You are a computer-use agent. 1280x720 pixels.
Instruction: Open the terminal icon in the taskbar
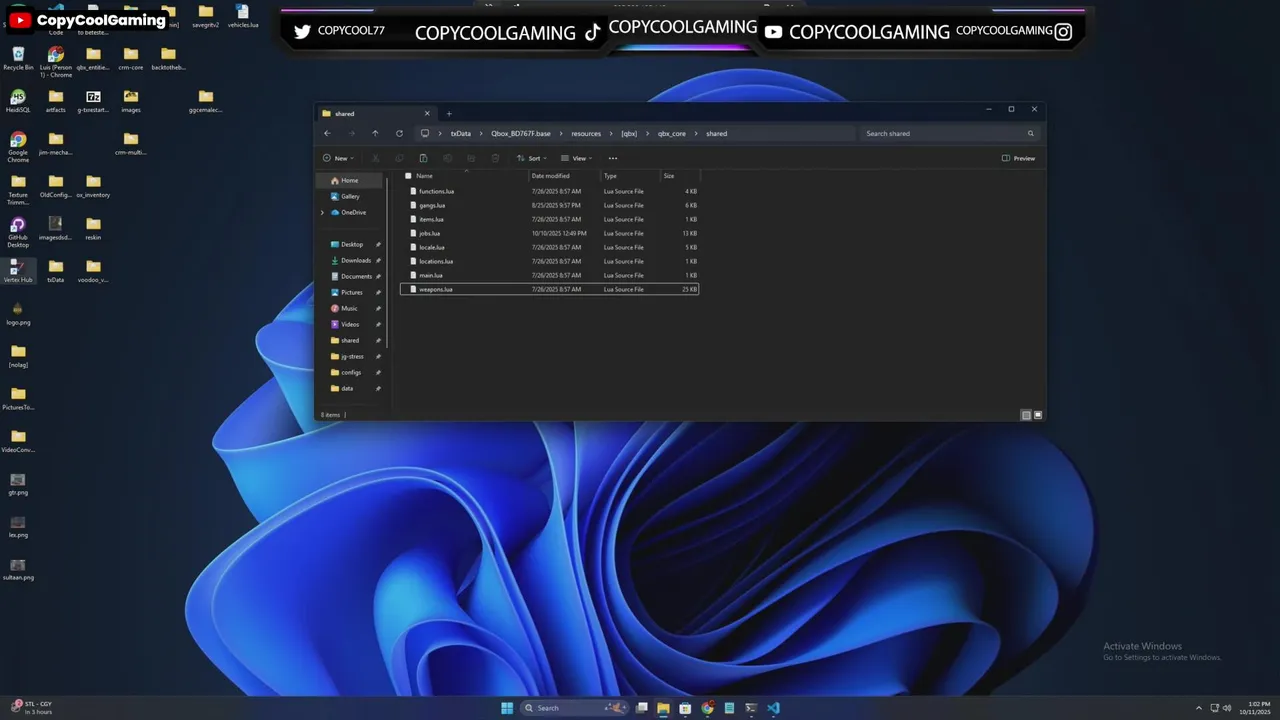[x=751, y=708]
